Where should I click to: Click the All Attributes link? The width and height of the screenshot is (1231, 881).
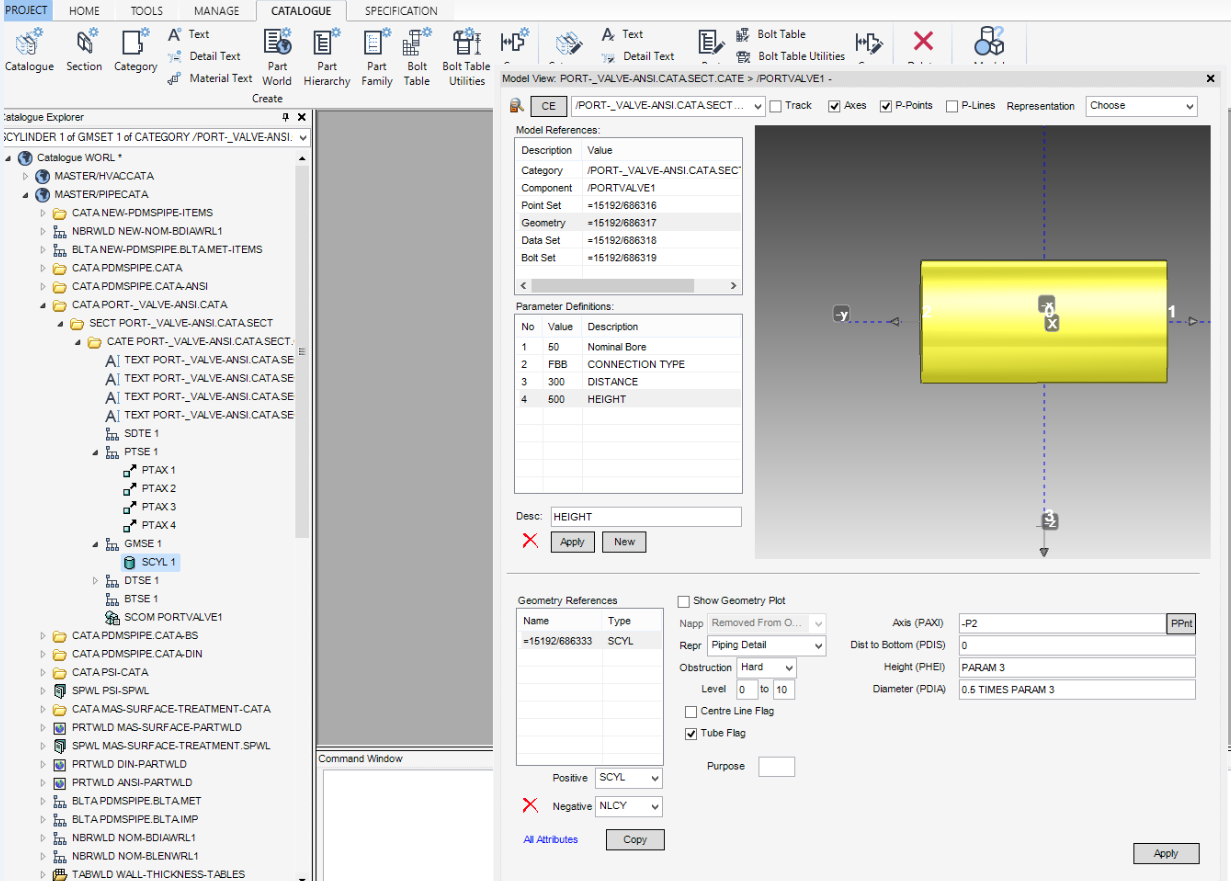[550, 839]
